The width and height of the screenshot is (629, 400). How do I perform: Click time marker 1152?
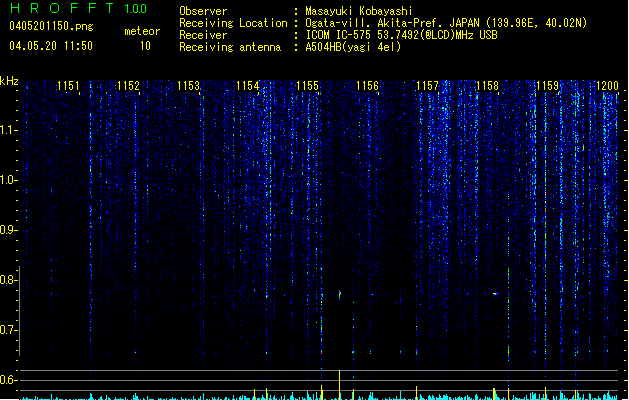128,85
